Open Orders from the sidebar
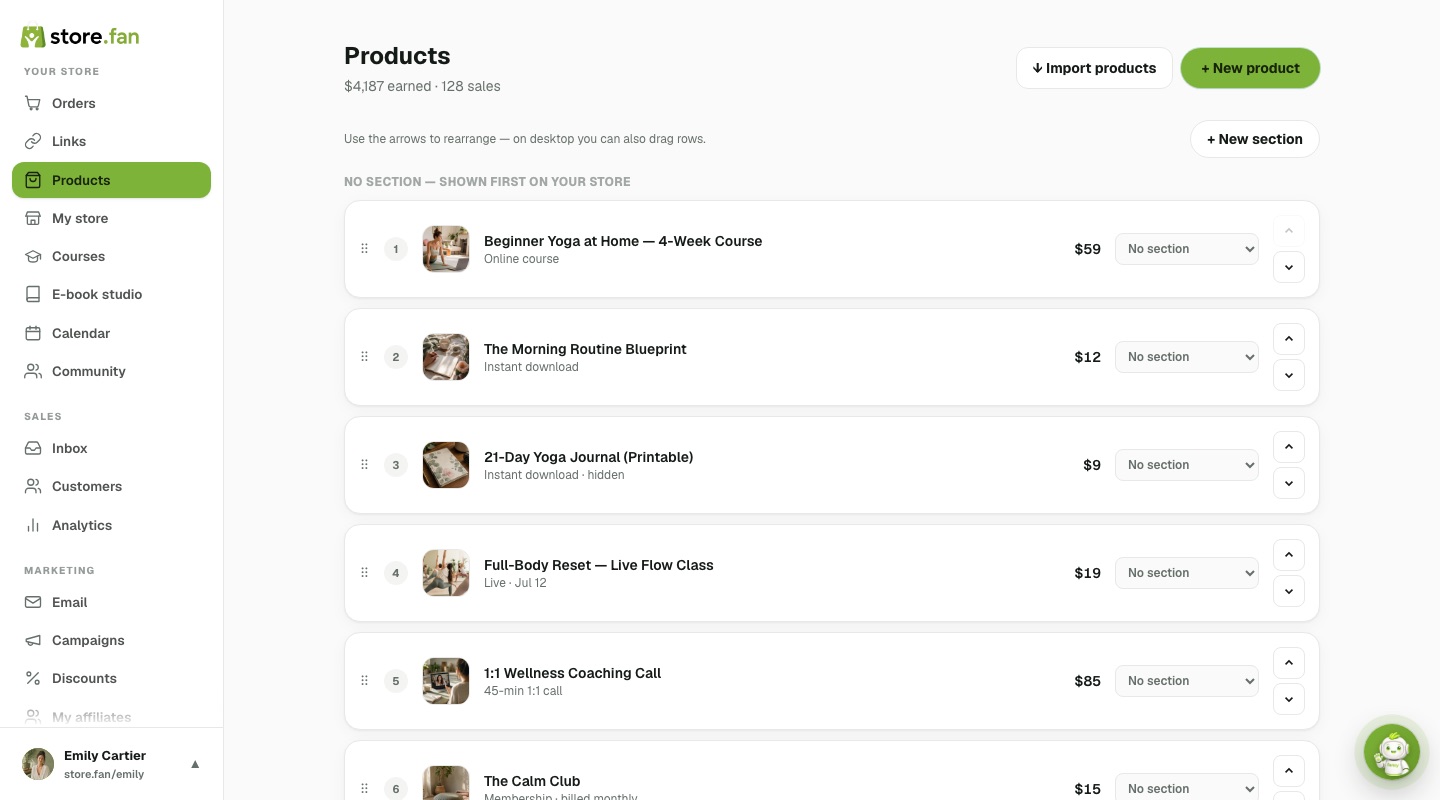 click(111, 103)
